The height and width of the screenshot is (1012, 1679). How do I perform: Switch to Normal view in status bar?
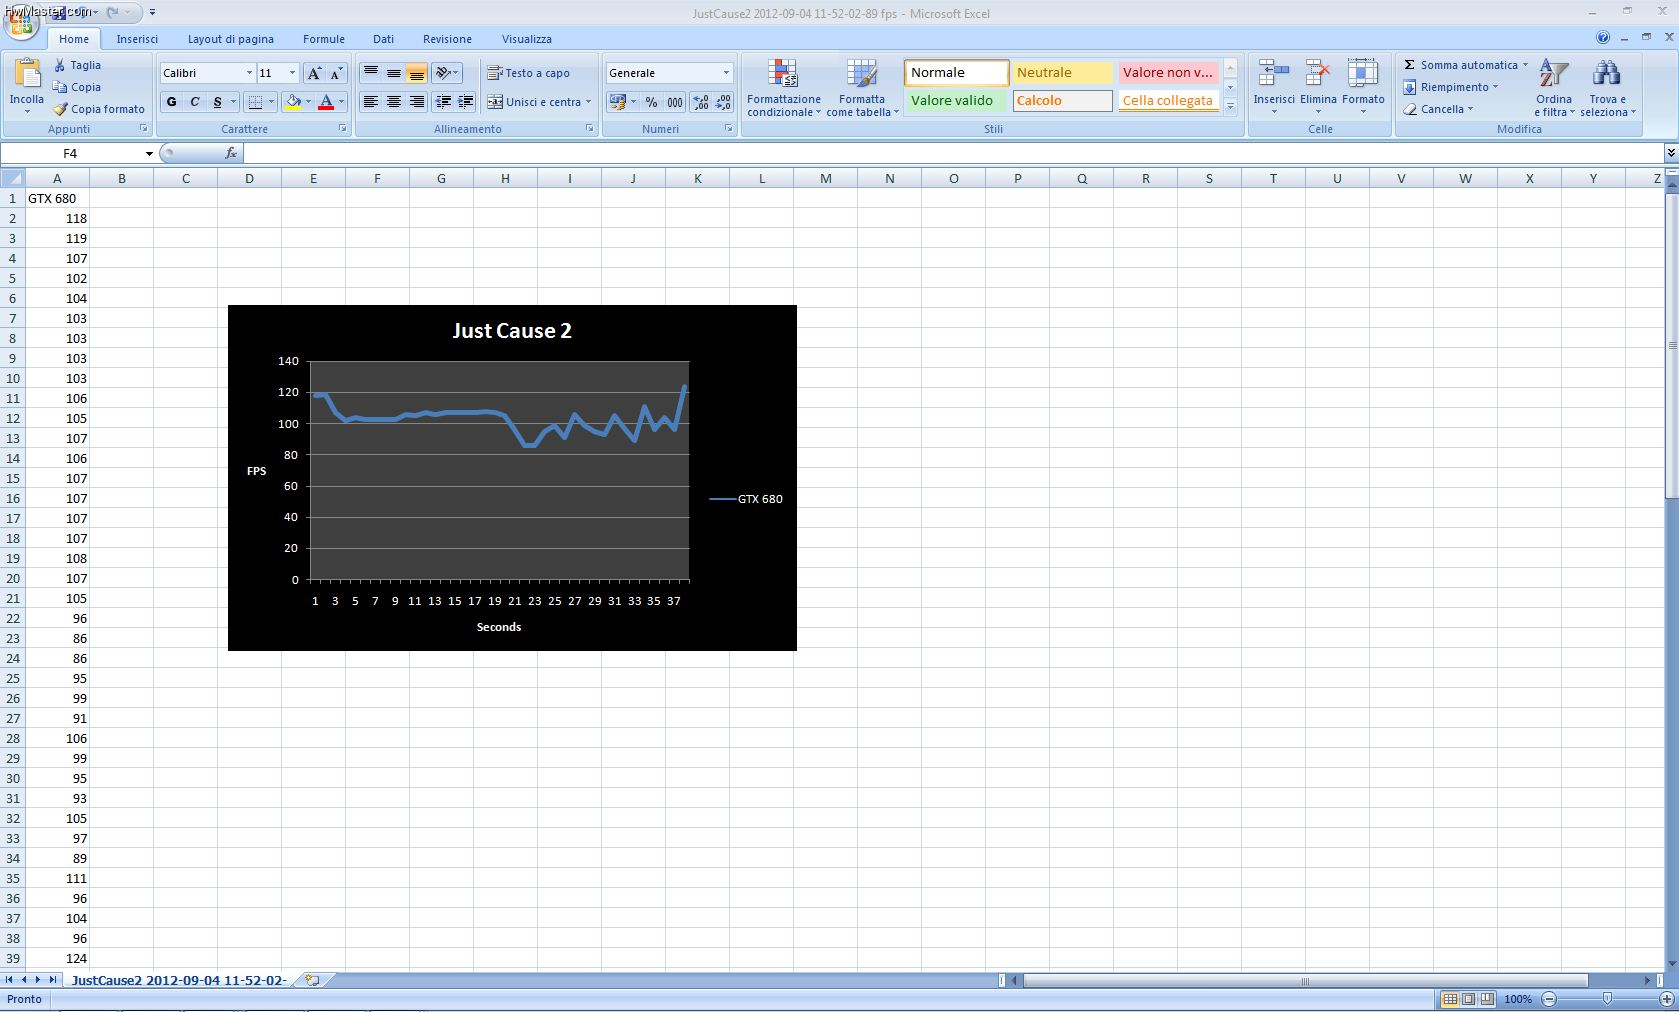1449,999
